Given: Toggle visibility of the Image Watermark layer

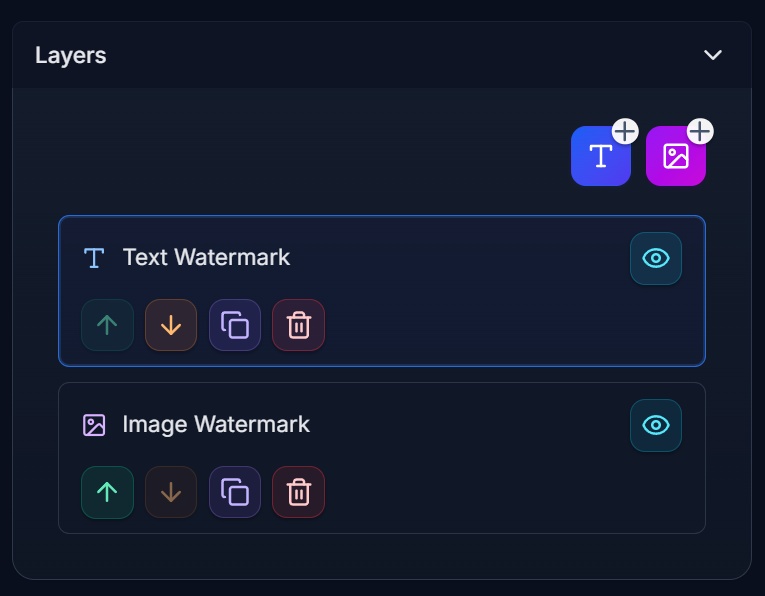Looking at the screenshot, I should [x=656, y=425].
